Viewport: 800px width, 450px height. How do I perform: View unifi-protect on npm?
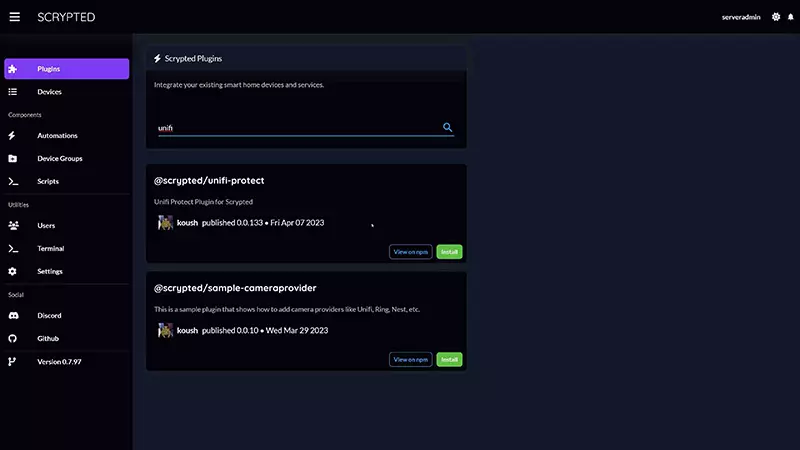pos(411,252)
